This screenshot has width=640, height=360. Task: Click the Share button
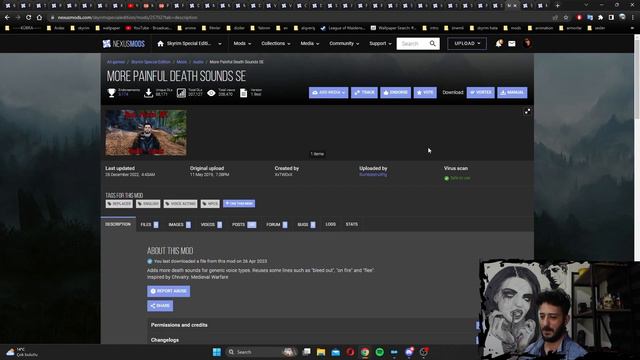tap(160, 306)
